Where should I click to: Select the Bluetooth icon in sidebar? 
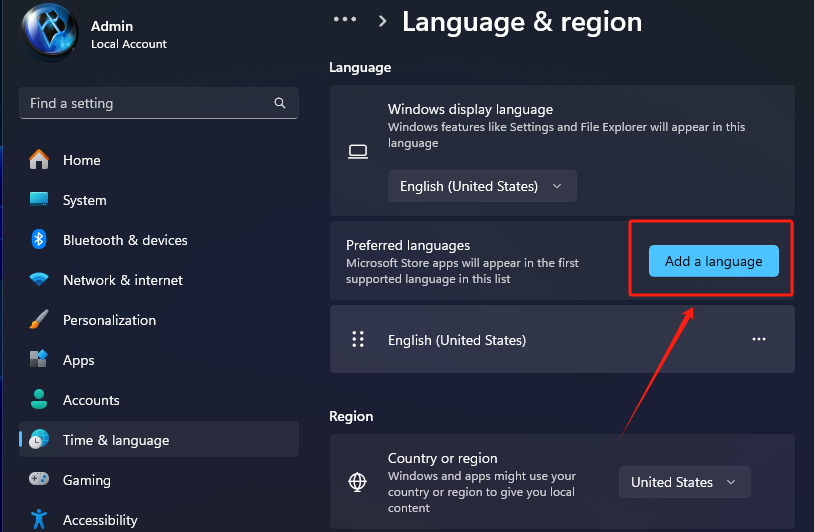click(39, 239)
